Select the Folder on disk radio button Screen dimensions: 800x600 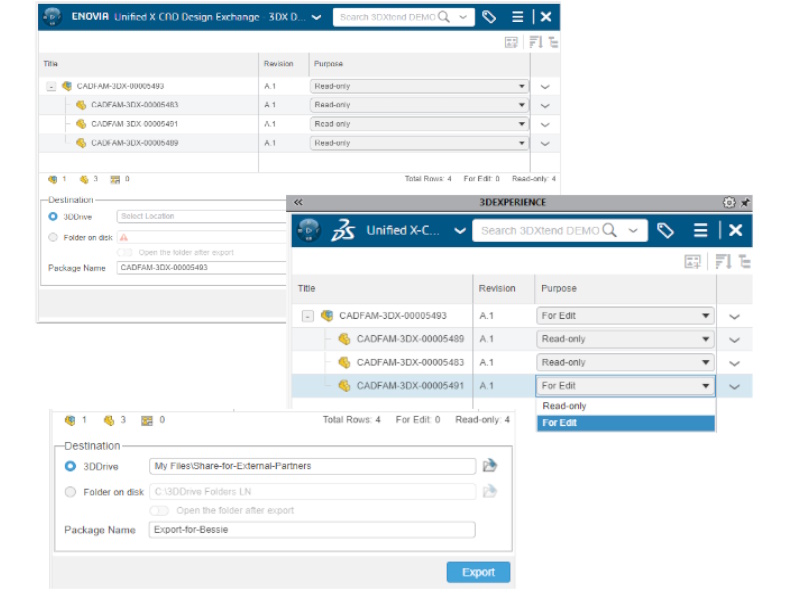coord(70,491)
